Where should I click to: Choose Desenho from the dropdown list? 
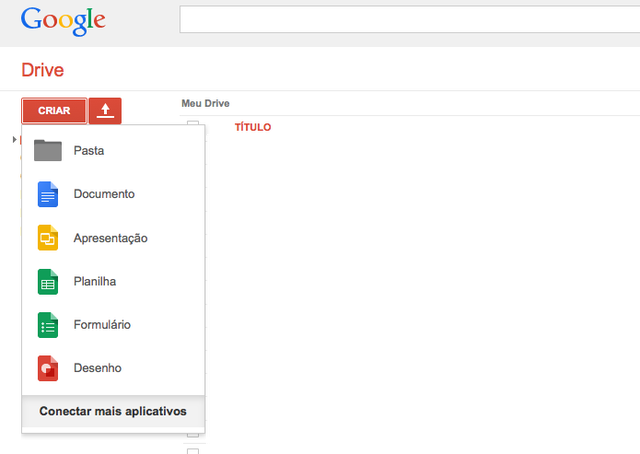pos(113,368)
